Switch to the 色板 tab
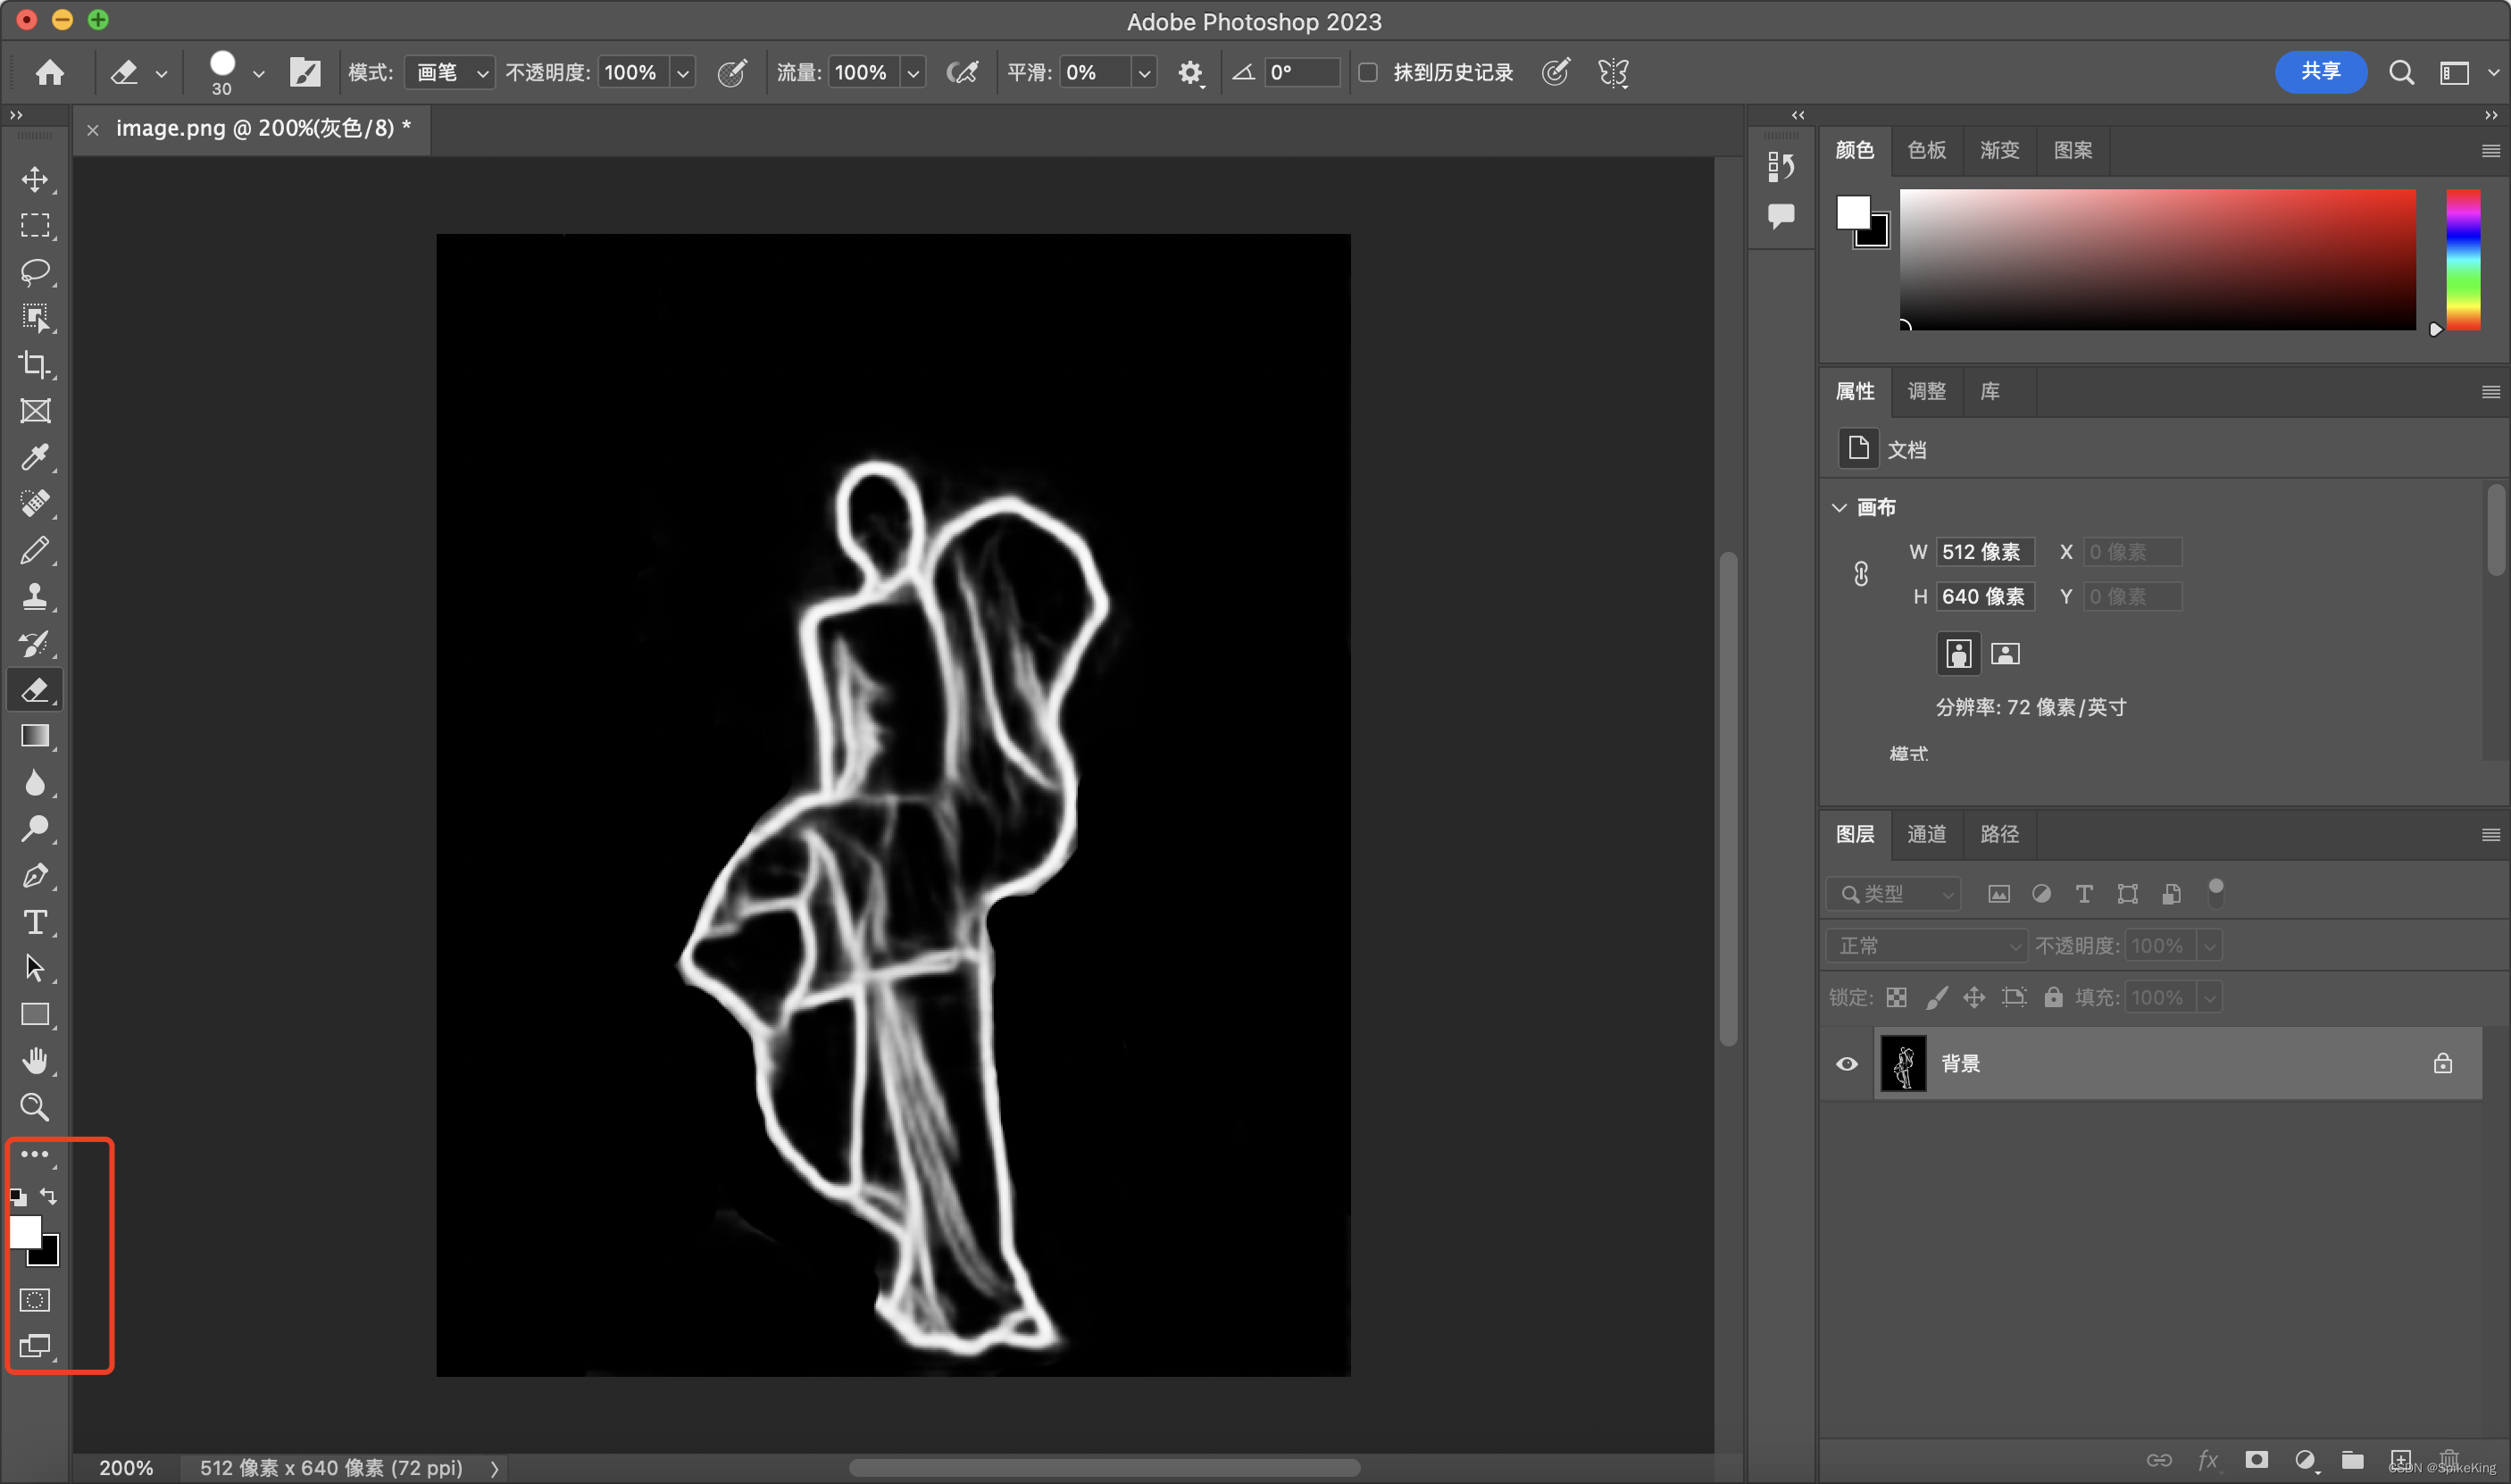The height and width of the screenshot is (1484, 2511). [1926, 150]
